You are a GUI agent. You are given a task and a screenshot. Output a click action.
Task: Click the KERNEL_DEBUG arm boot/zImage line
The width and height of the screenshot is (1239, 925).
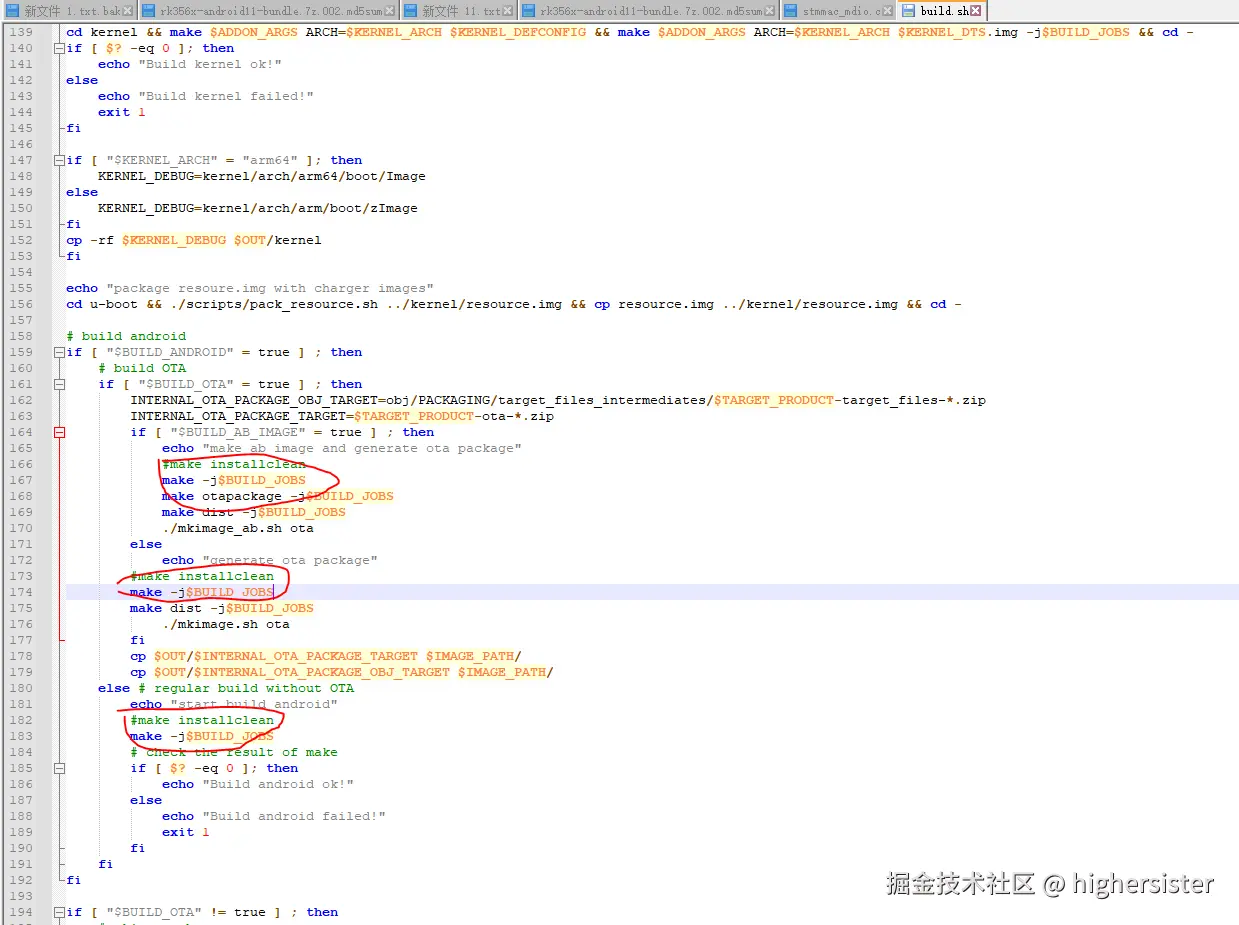(x=257, y=208)
